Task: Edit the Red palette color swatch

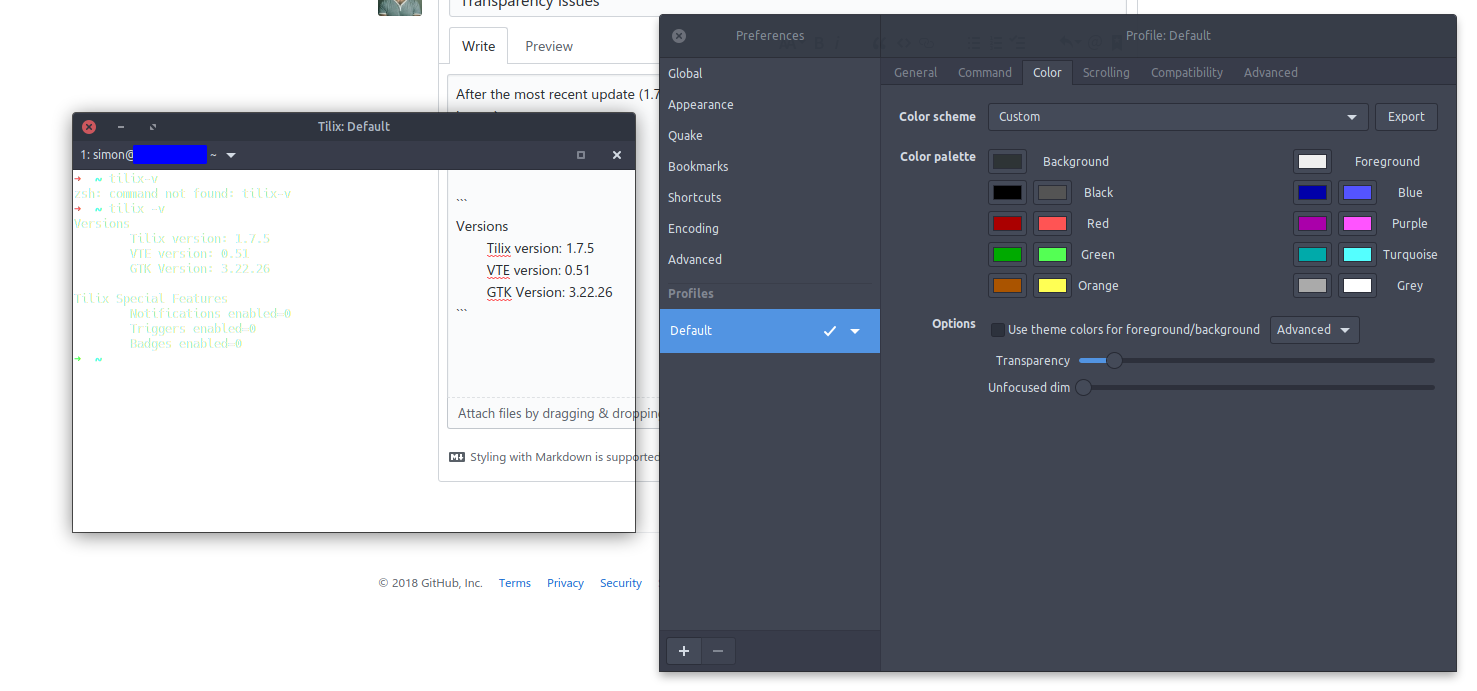Action: [1007, 223]
